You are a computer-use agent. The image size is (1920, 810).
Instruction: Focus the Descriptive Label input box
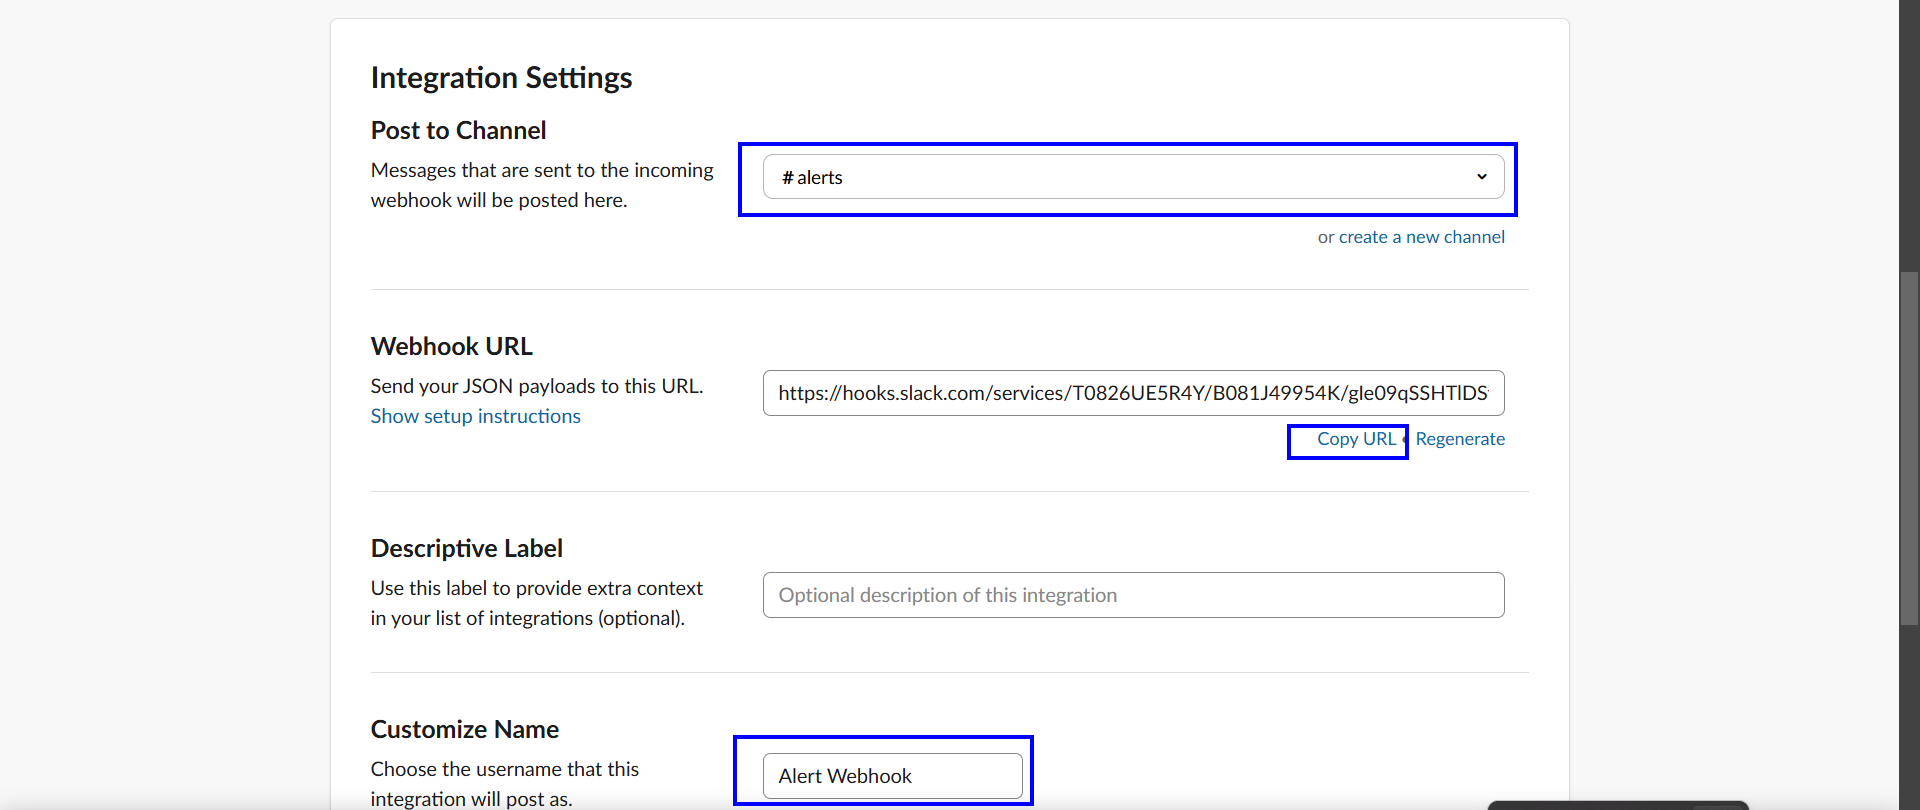pyautogui.click(x=1132, y=595)
